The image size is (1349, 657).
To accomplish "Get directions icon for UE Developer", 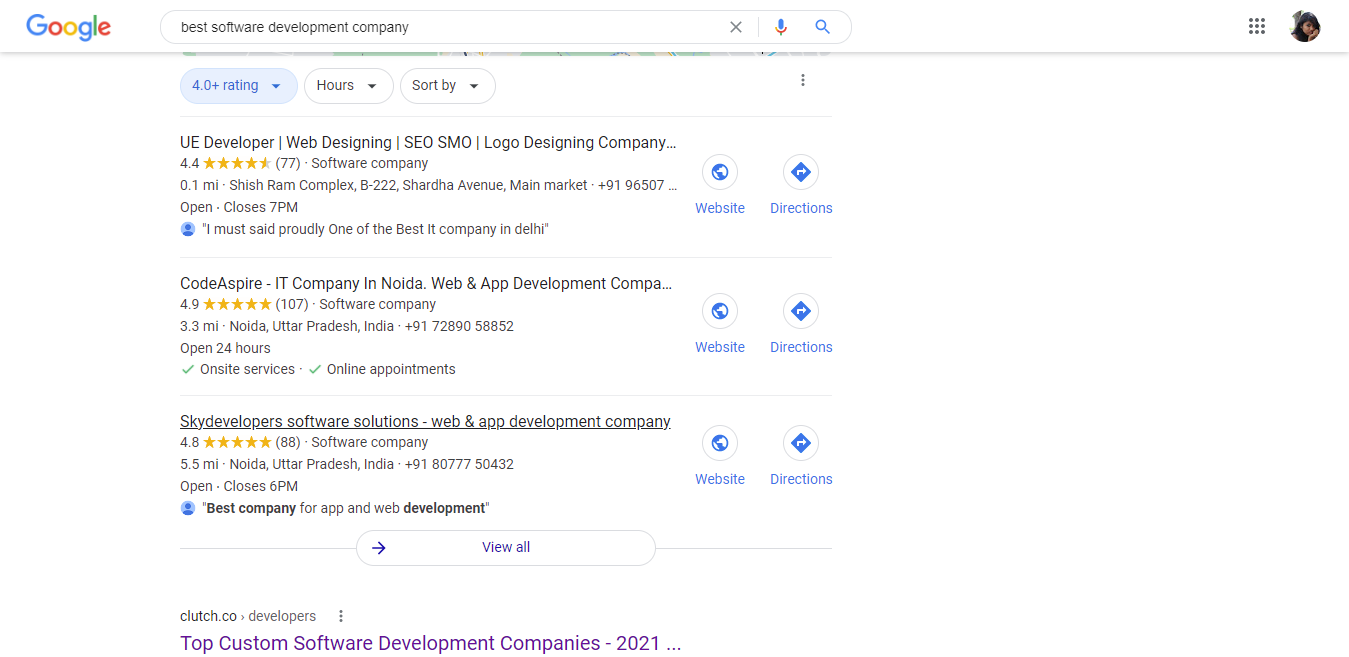I will (x=800, y=172).
